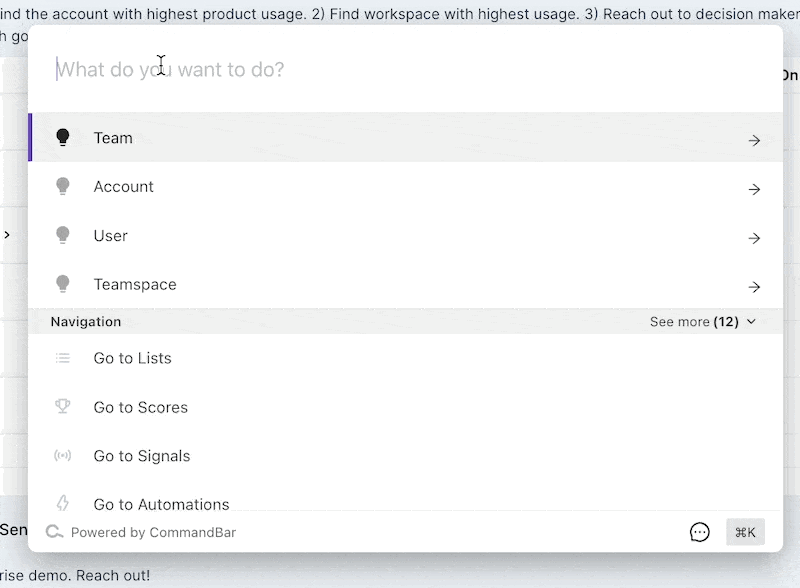The height and width of the screenshot is (588, 800).
Task: Open the Teamspace row arrow
Action: coord(754,287)
